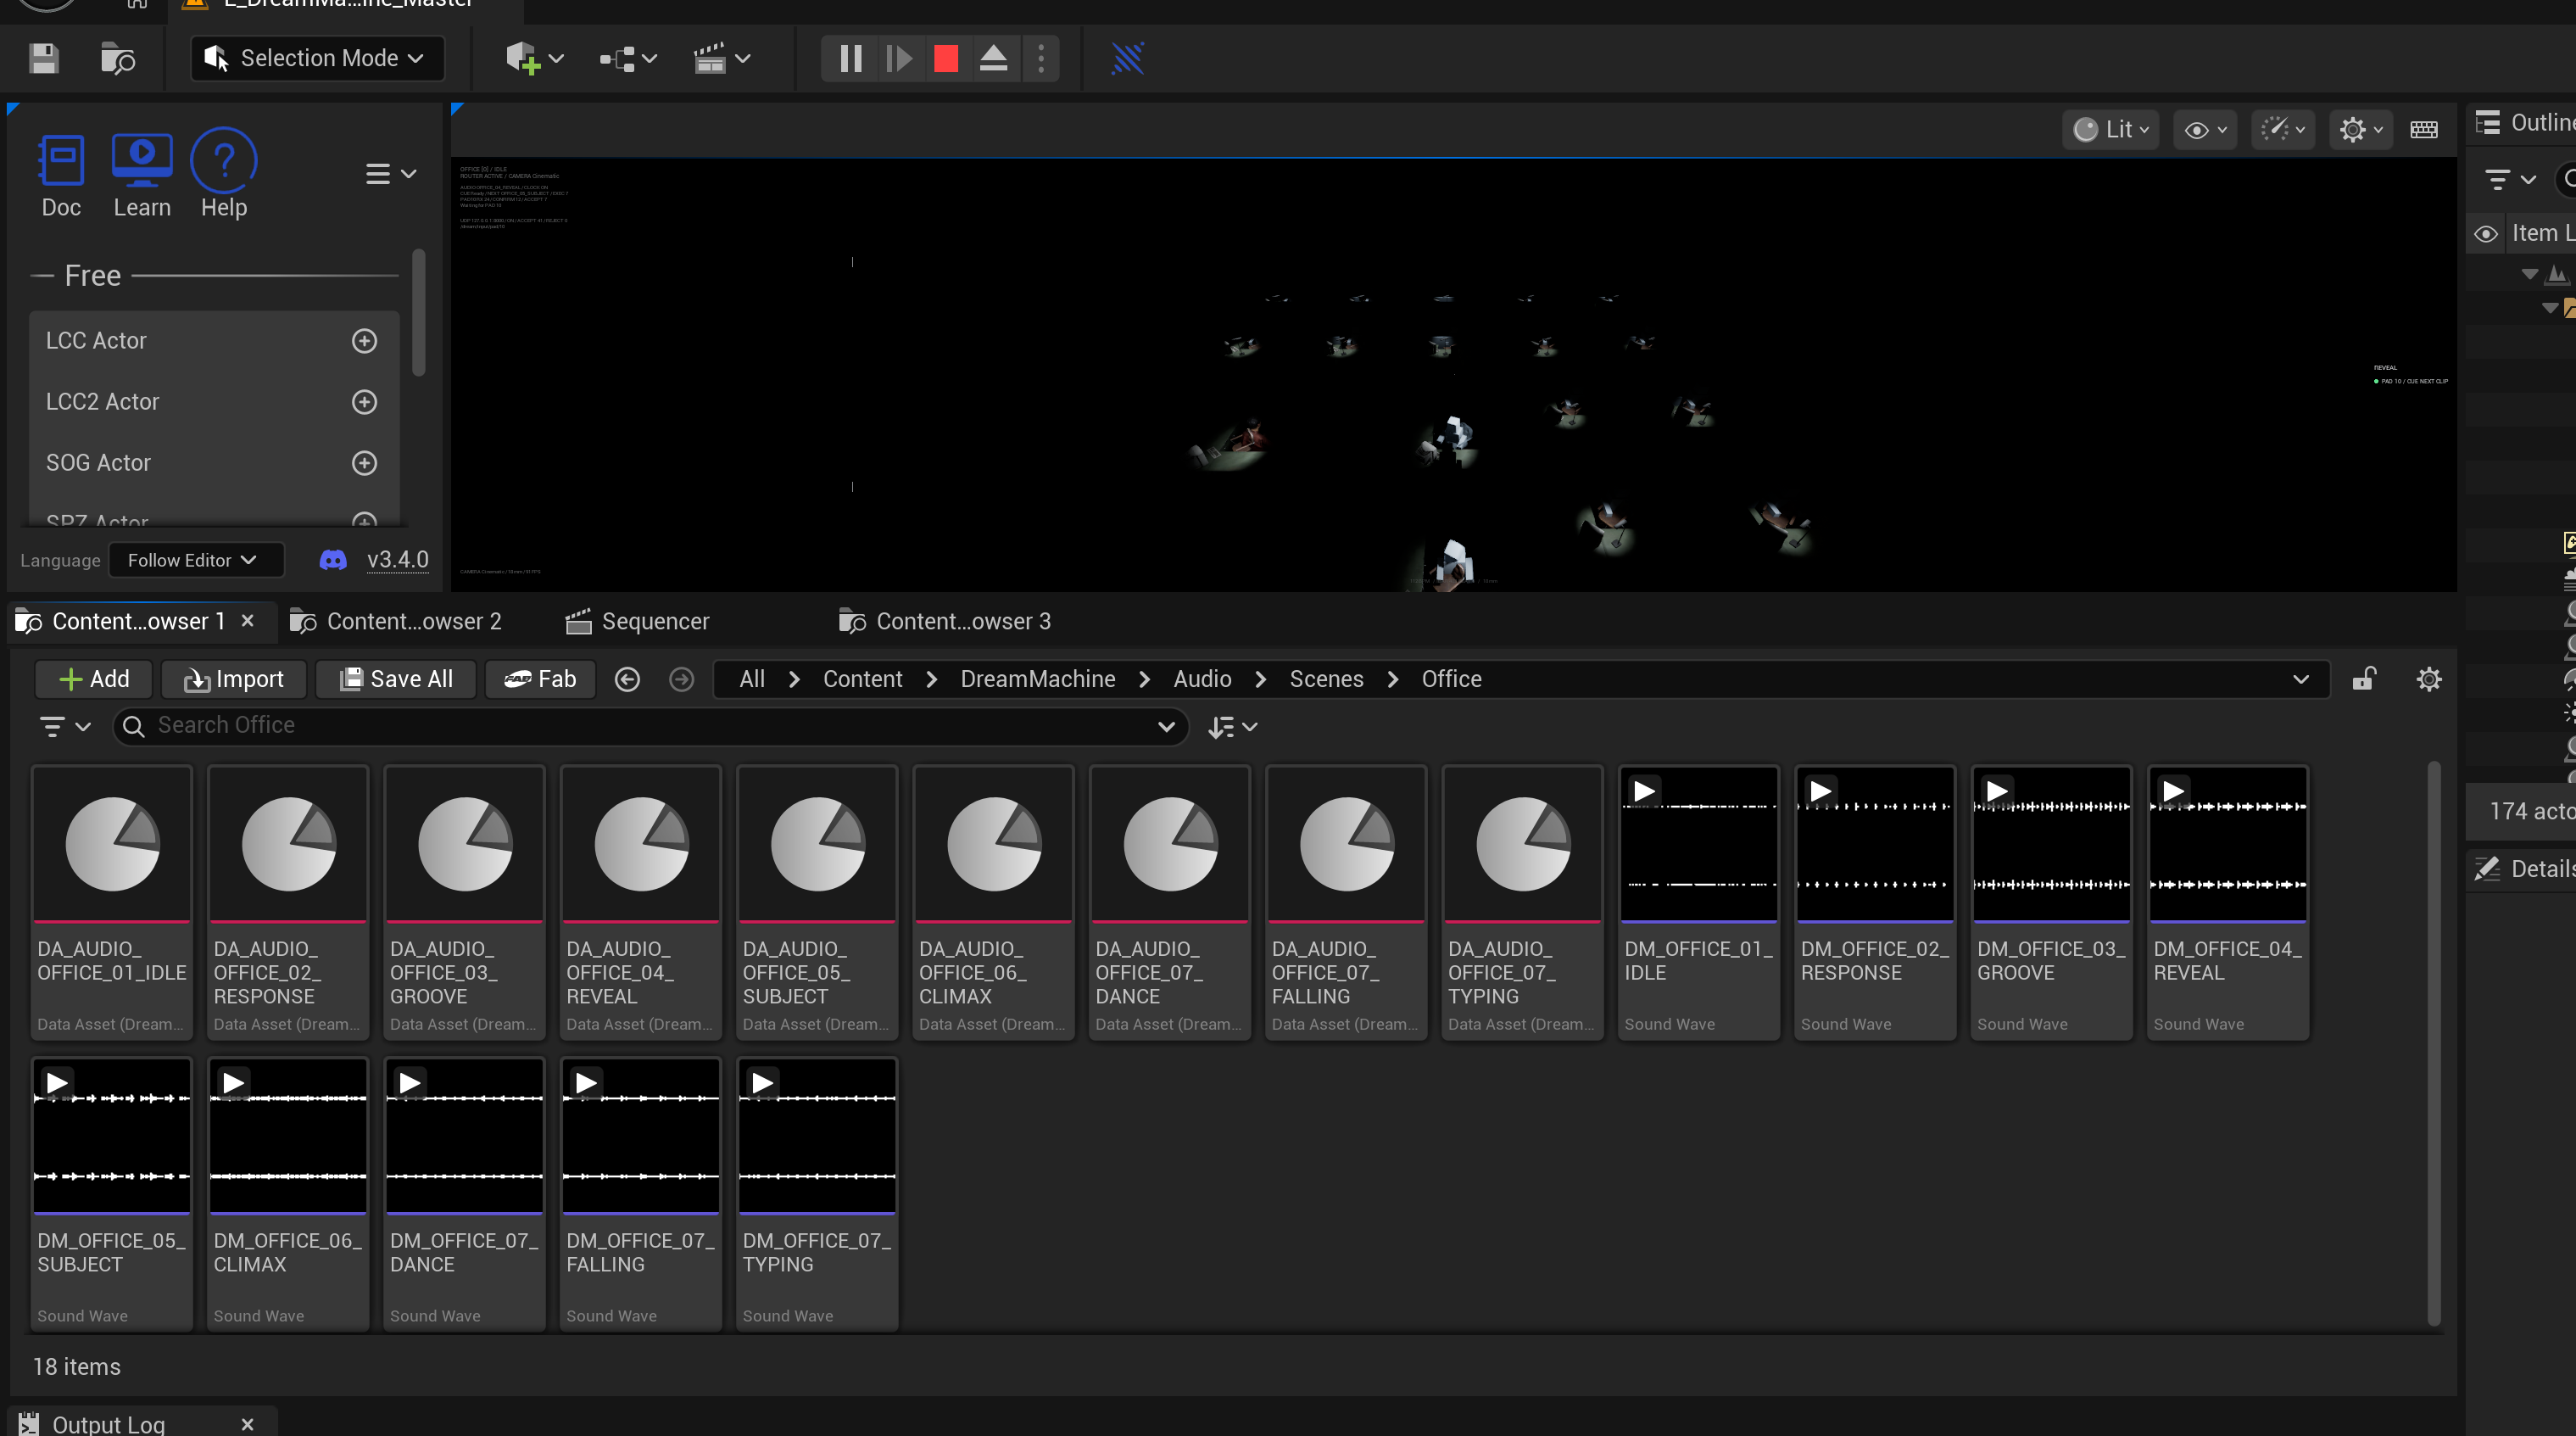
Task: Click the Help question mark icon
Action: 224,160
